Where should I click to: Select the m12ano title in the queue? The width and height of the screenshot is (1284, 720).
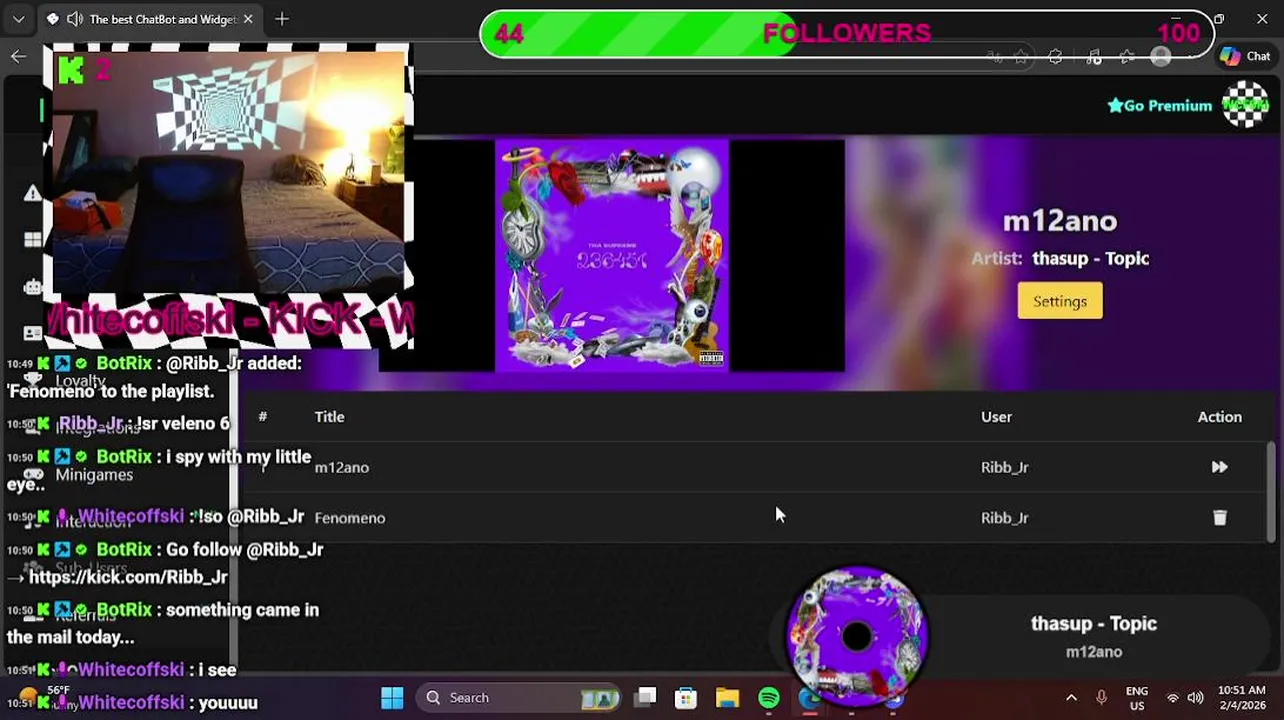[x=342, y=467]
